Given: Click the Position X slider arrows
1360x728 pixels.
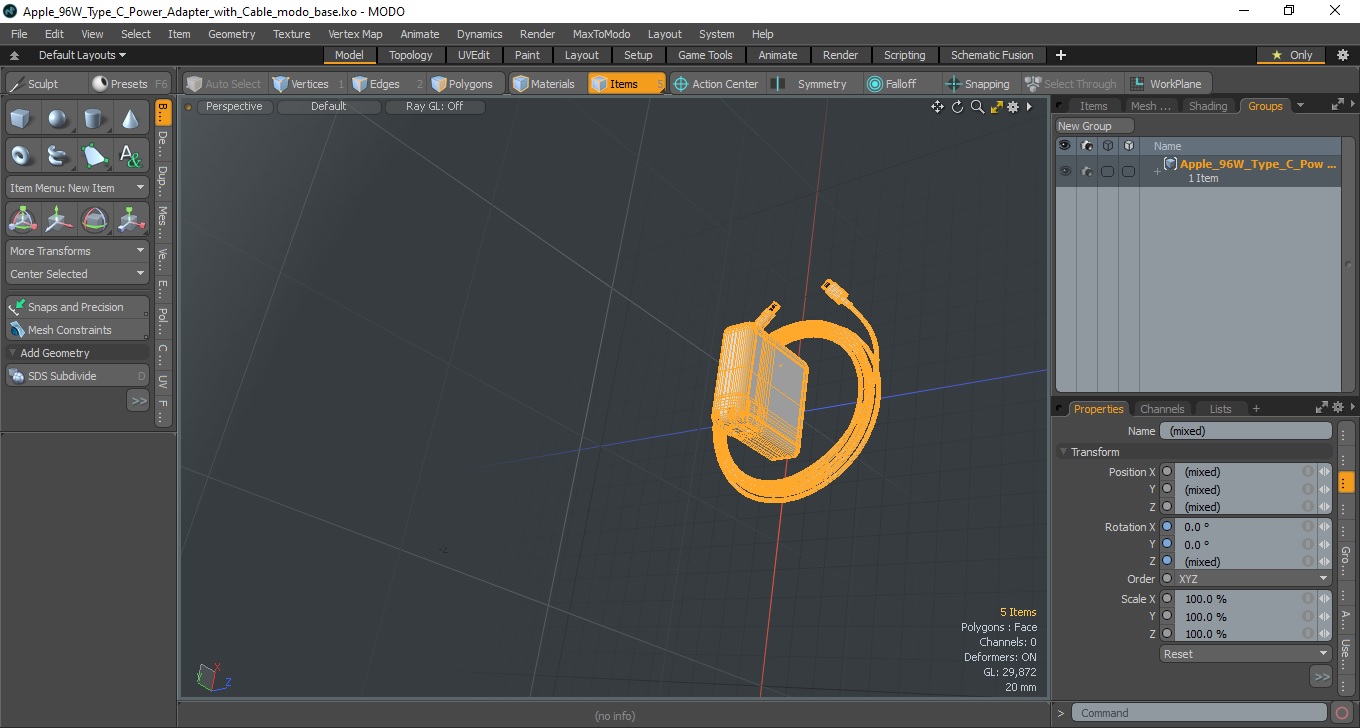Looking at the screenshot, I should (1325, 472).
